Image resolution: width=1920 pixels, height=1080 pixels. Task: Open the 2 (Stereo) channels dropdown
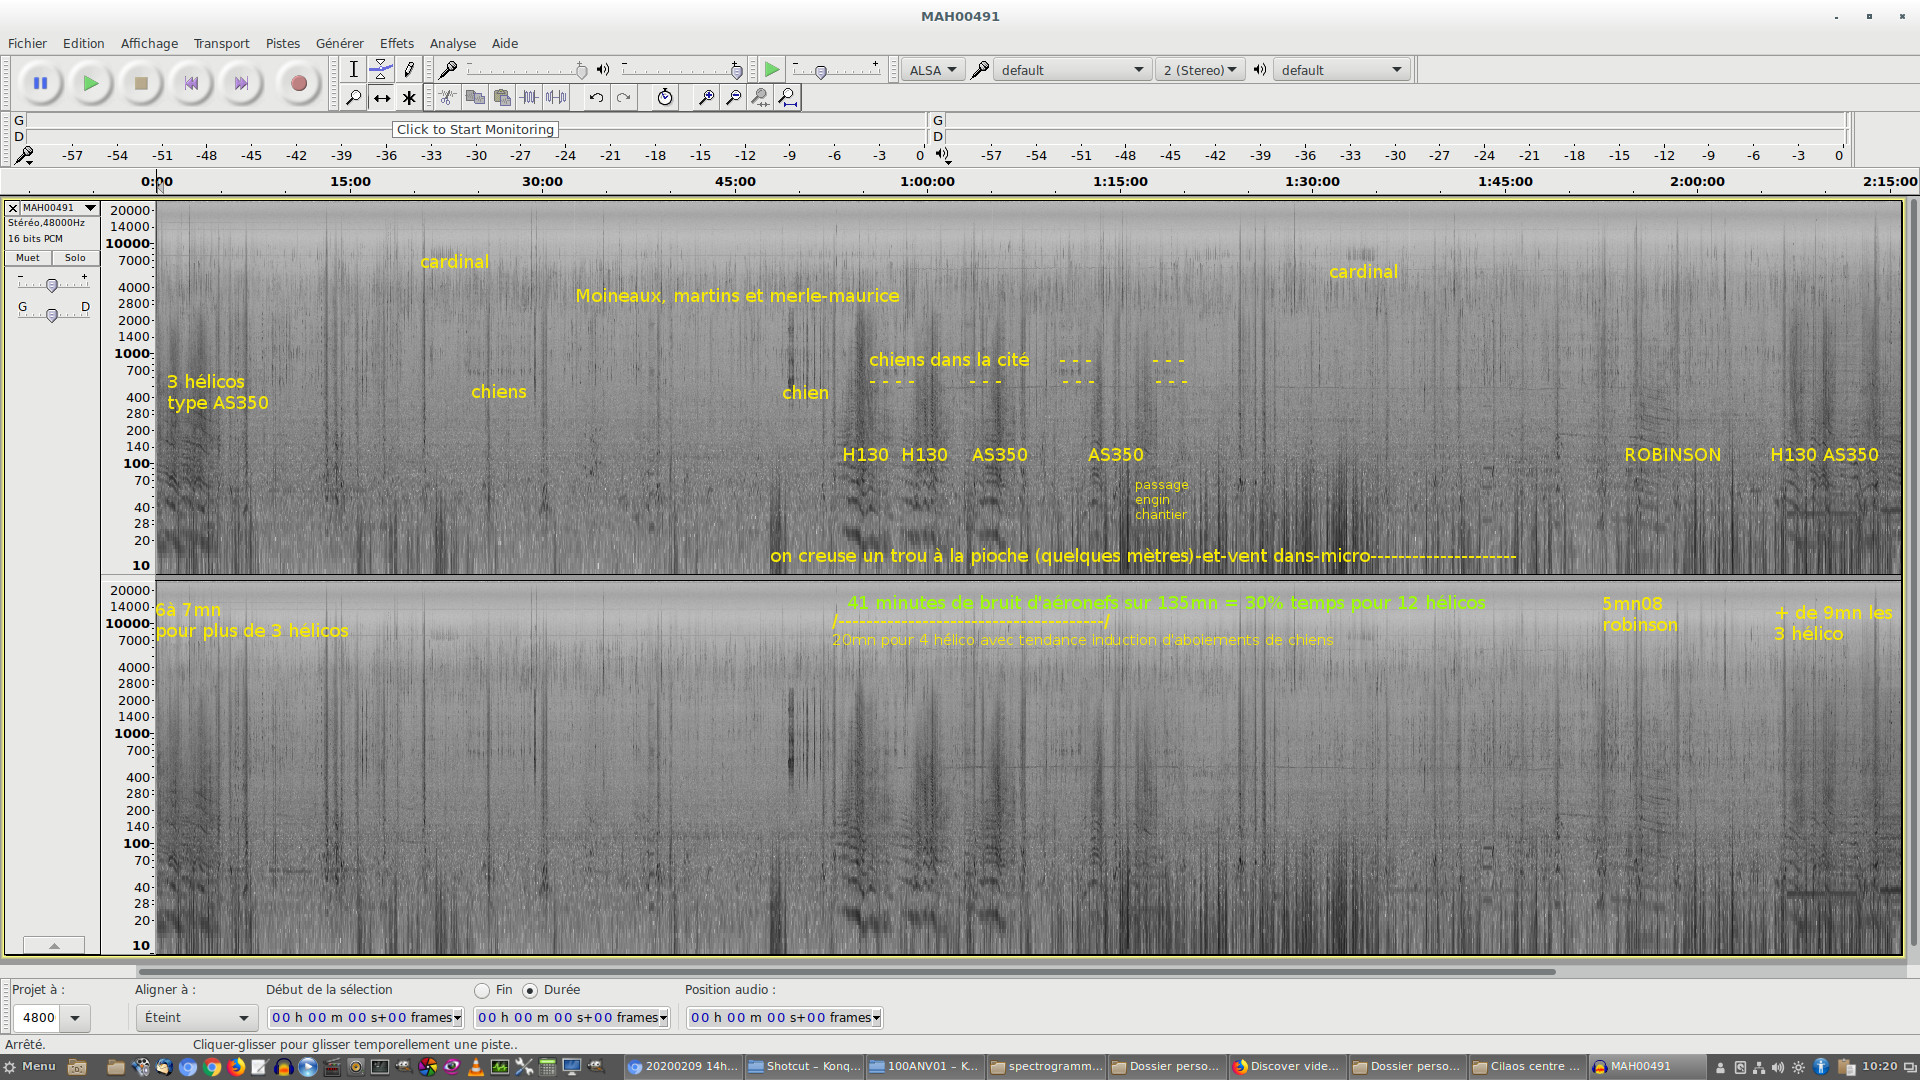tap(1199, 70)
